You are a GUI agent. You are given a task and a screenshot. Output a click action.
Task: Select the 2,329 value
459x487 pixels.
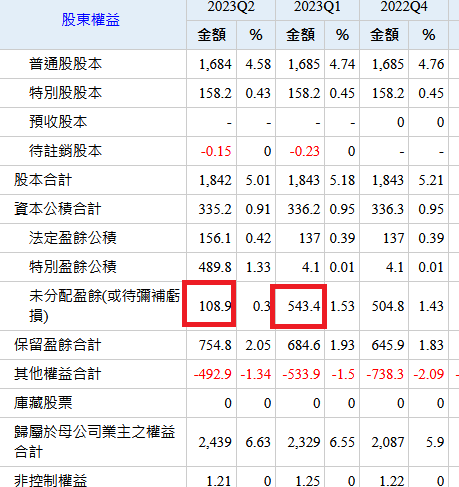(304, 442)
